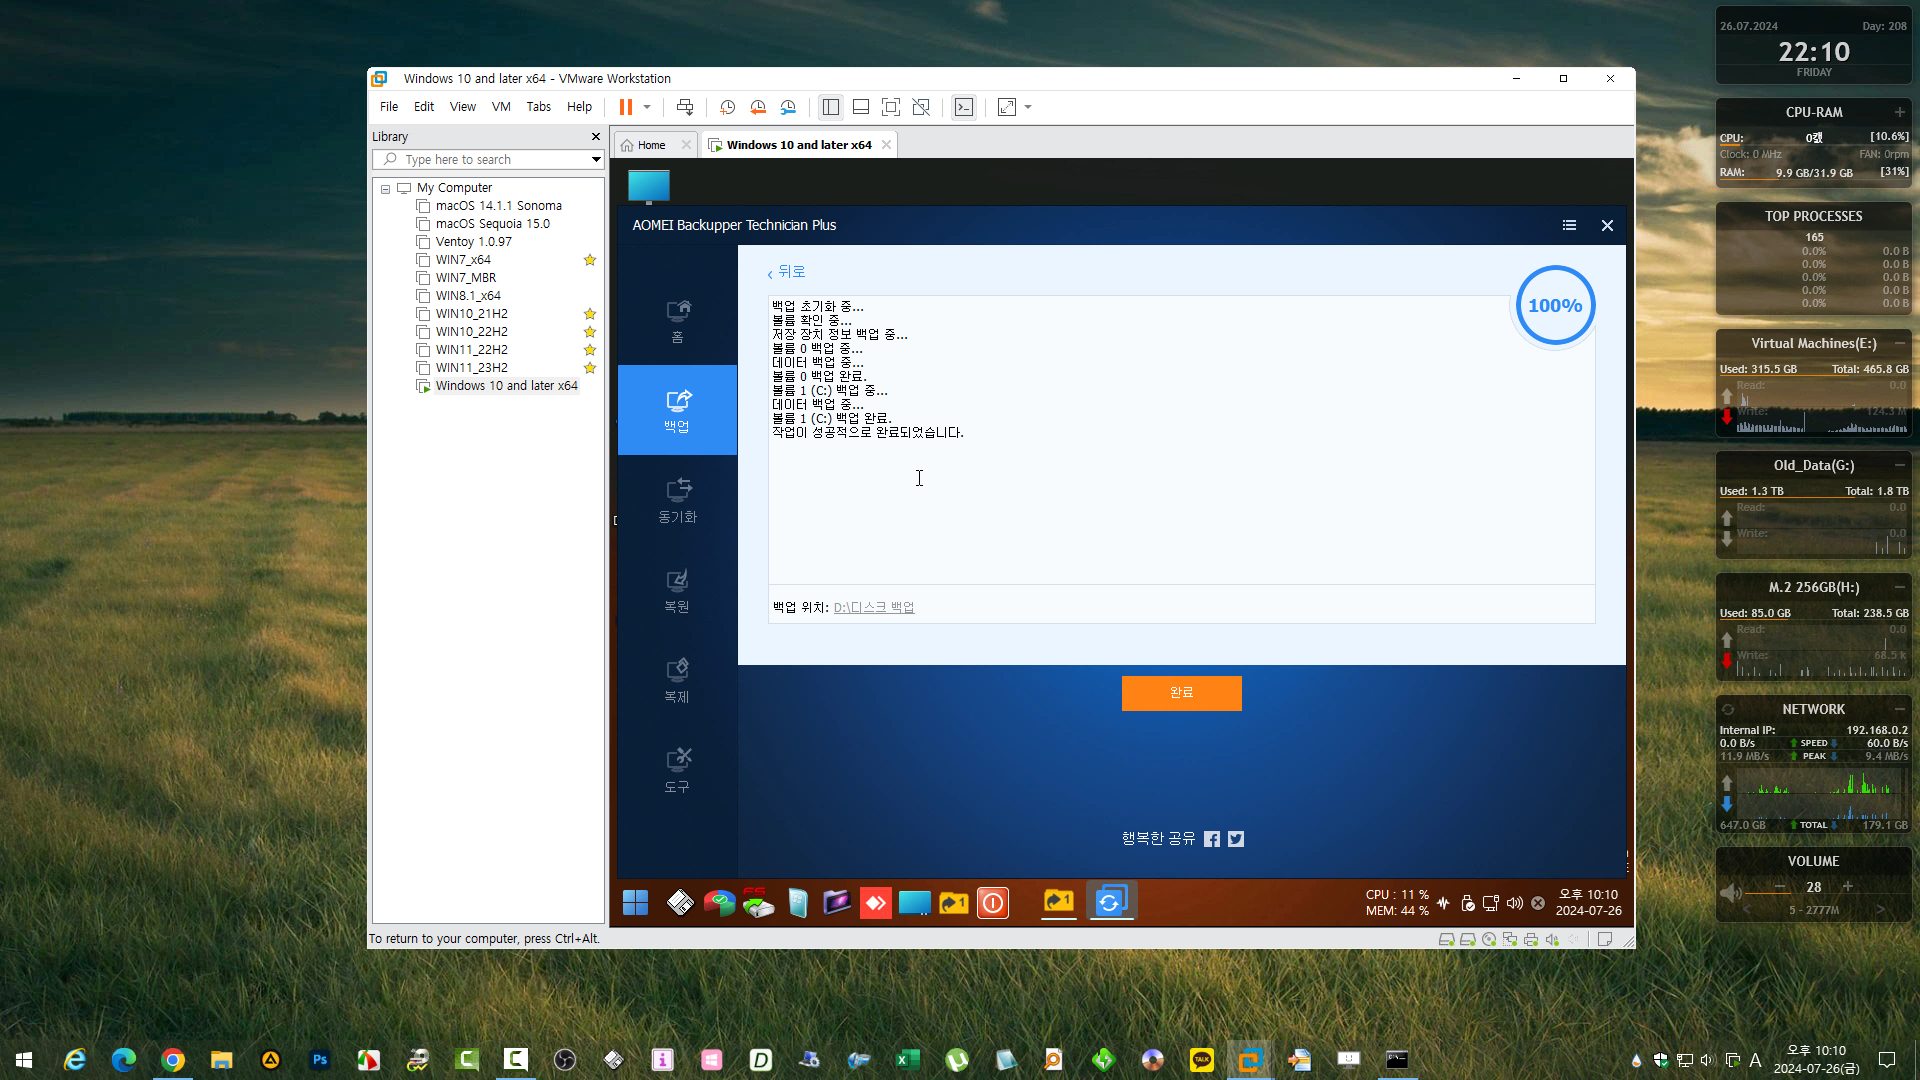Share on Twitter icon

(x=1236, y=839)
